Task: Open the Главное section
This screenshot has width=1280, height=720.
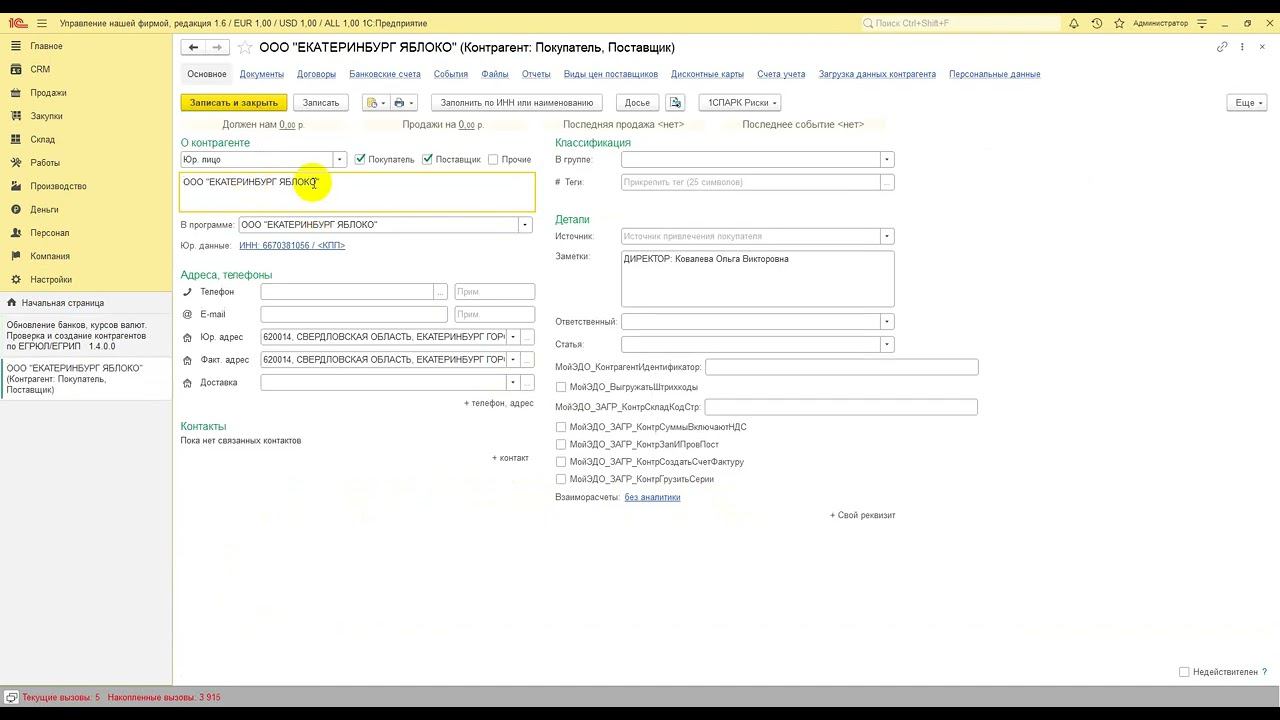Action: pyautogui.click(x=46, y=46)
